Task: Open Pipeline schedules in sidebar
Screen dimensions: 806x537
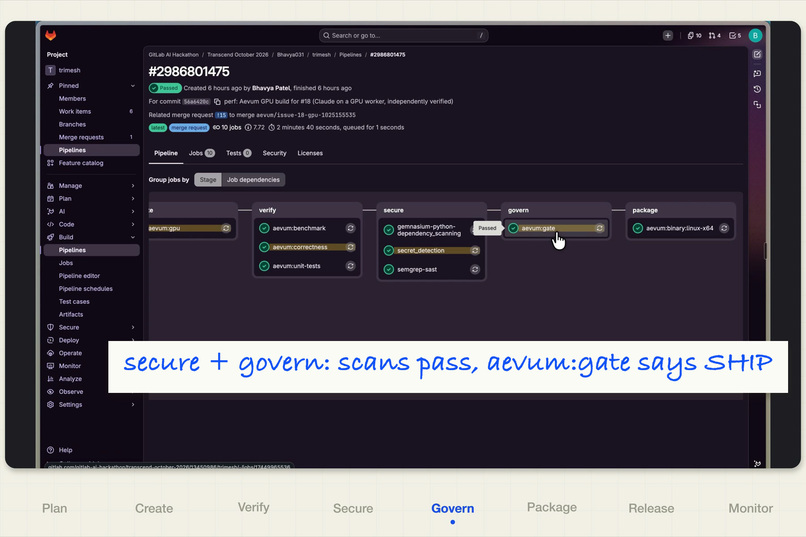Action: [85, 289]
